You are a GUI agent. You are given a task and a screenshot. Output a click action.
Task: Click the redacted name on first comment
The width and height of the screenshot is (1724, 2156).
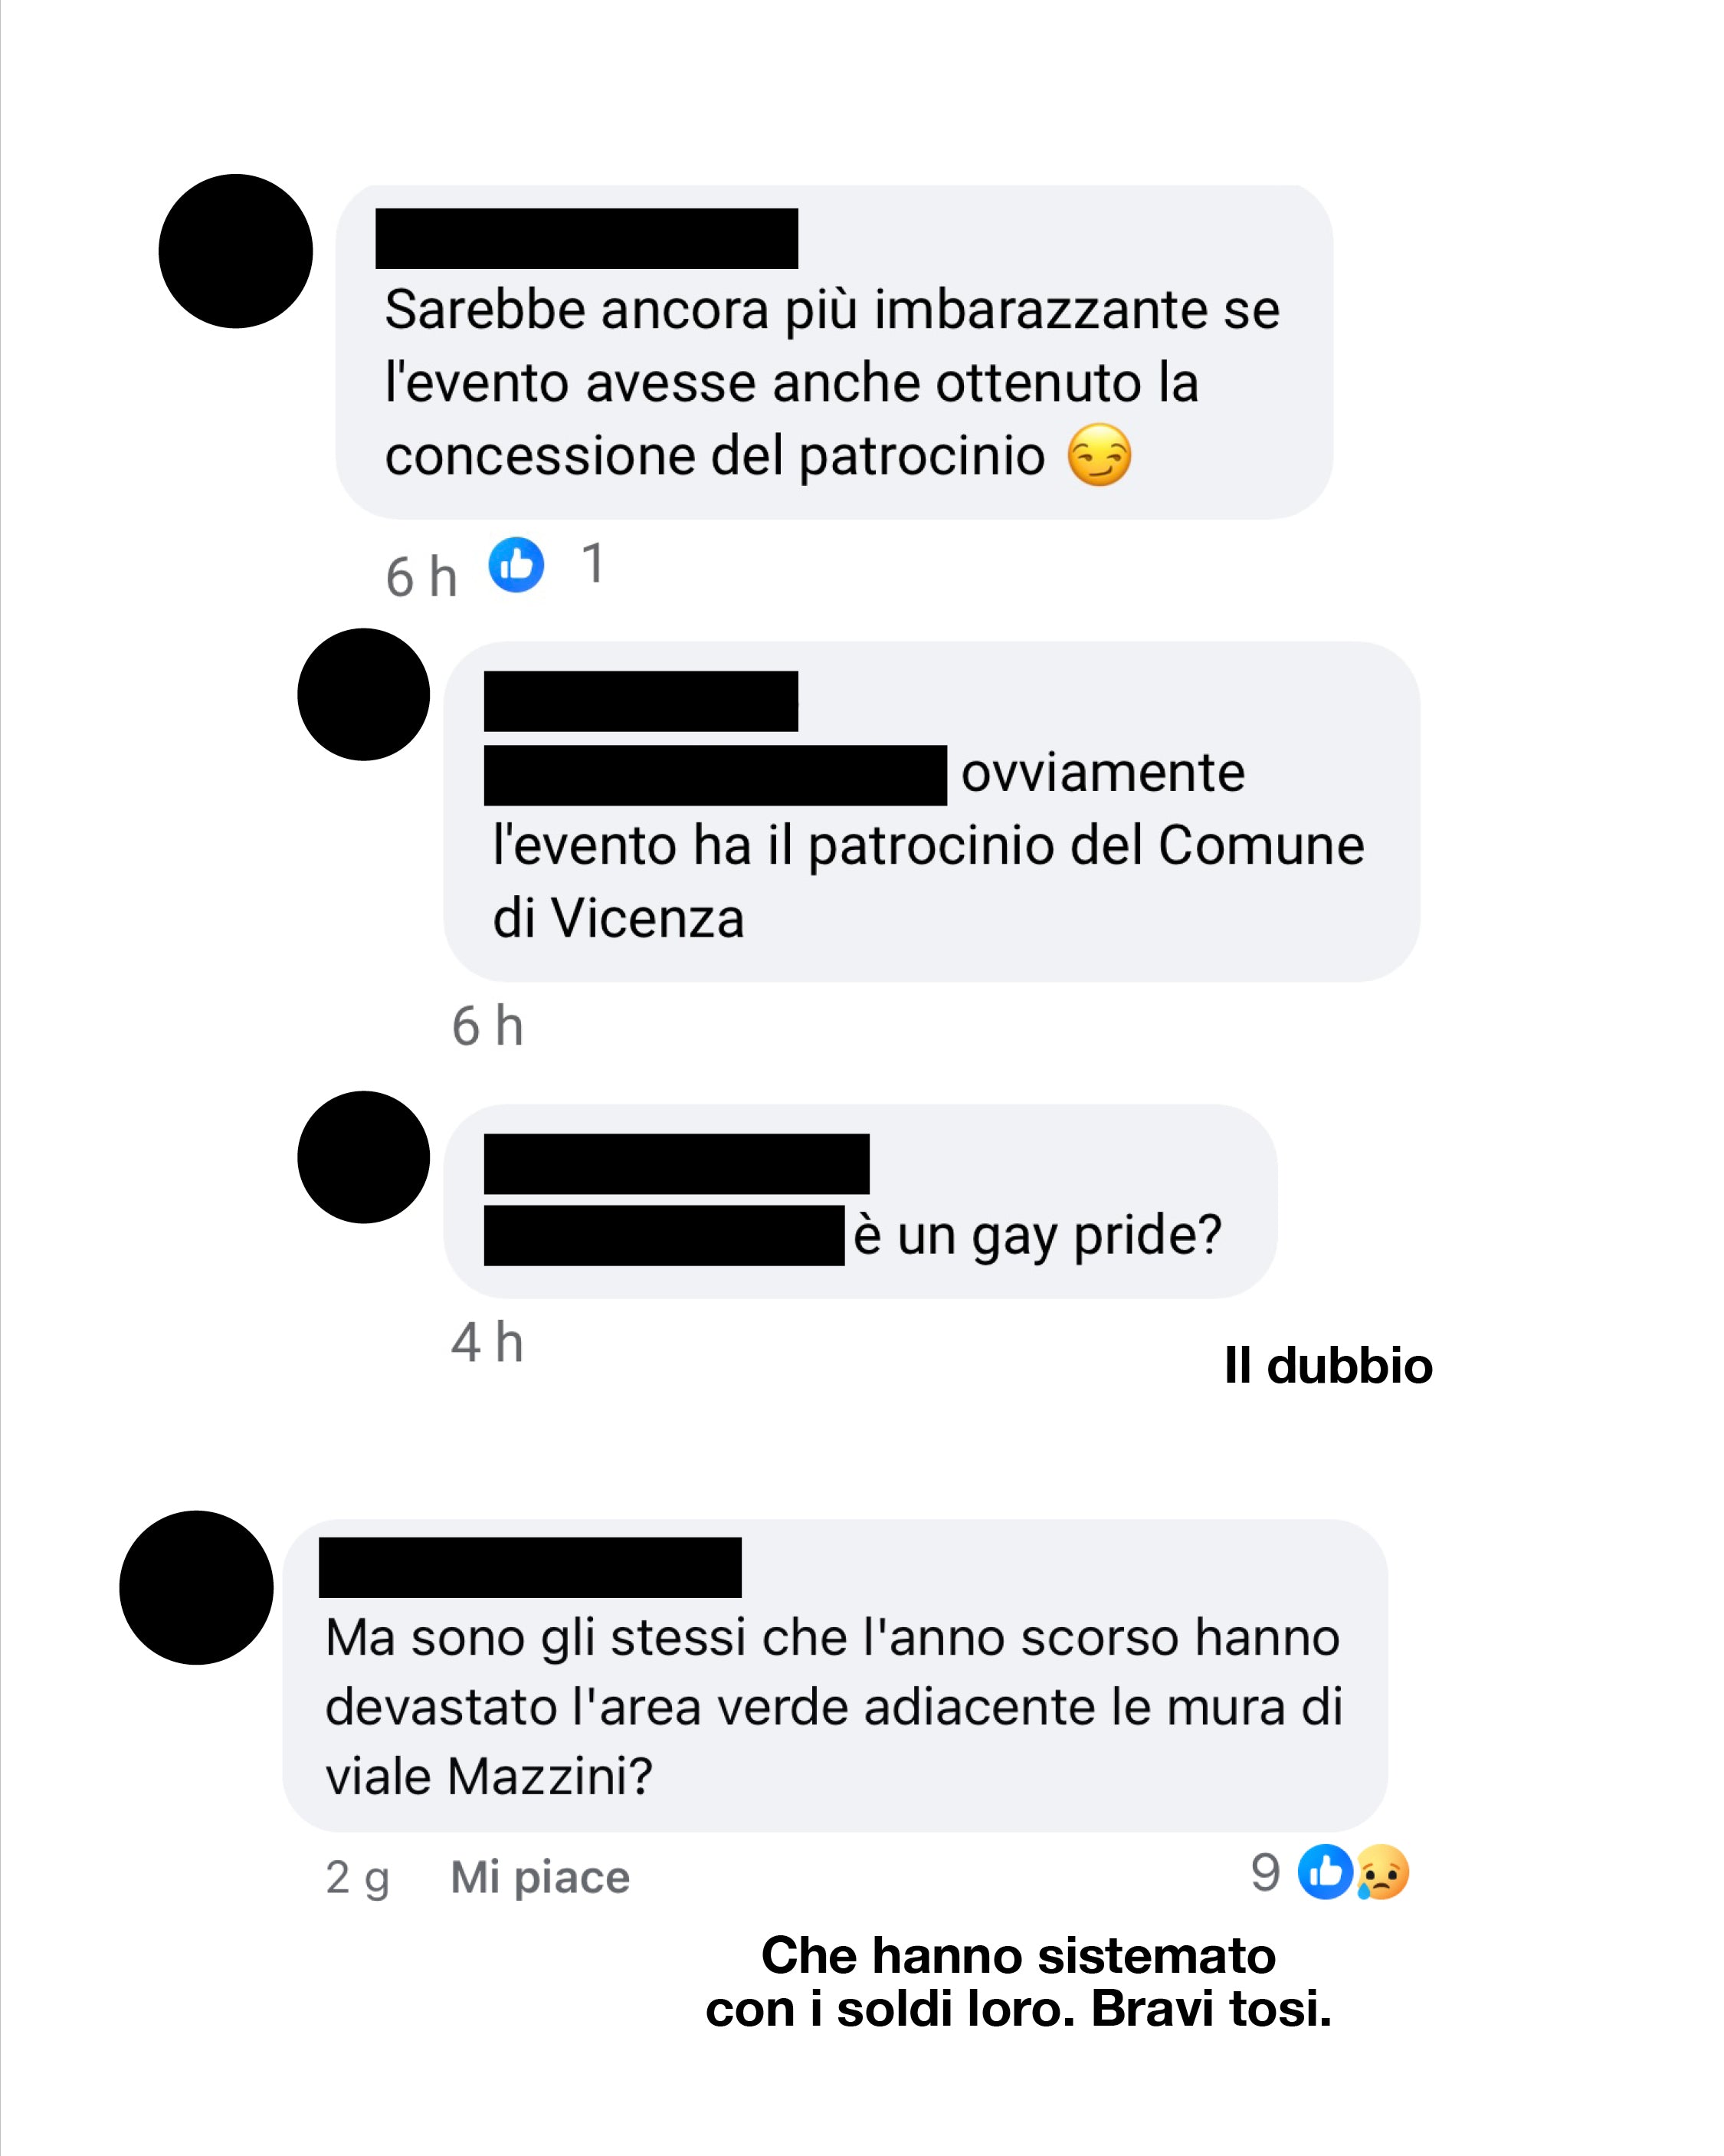[587, 238]
